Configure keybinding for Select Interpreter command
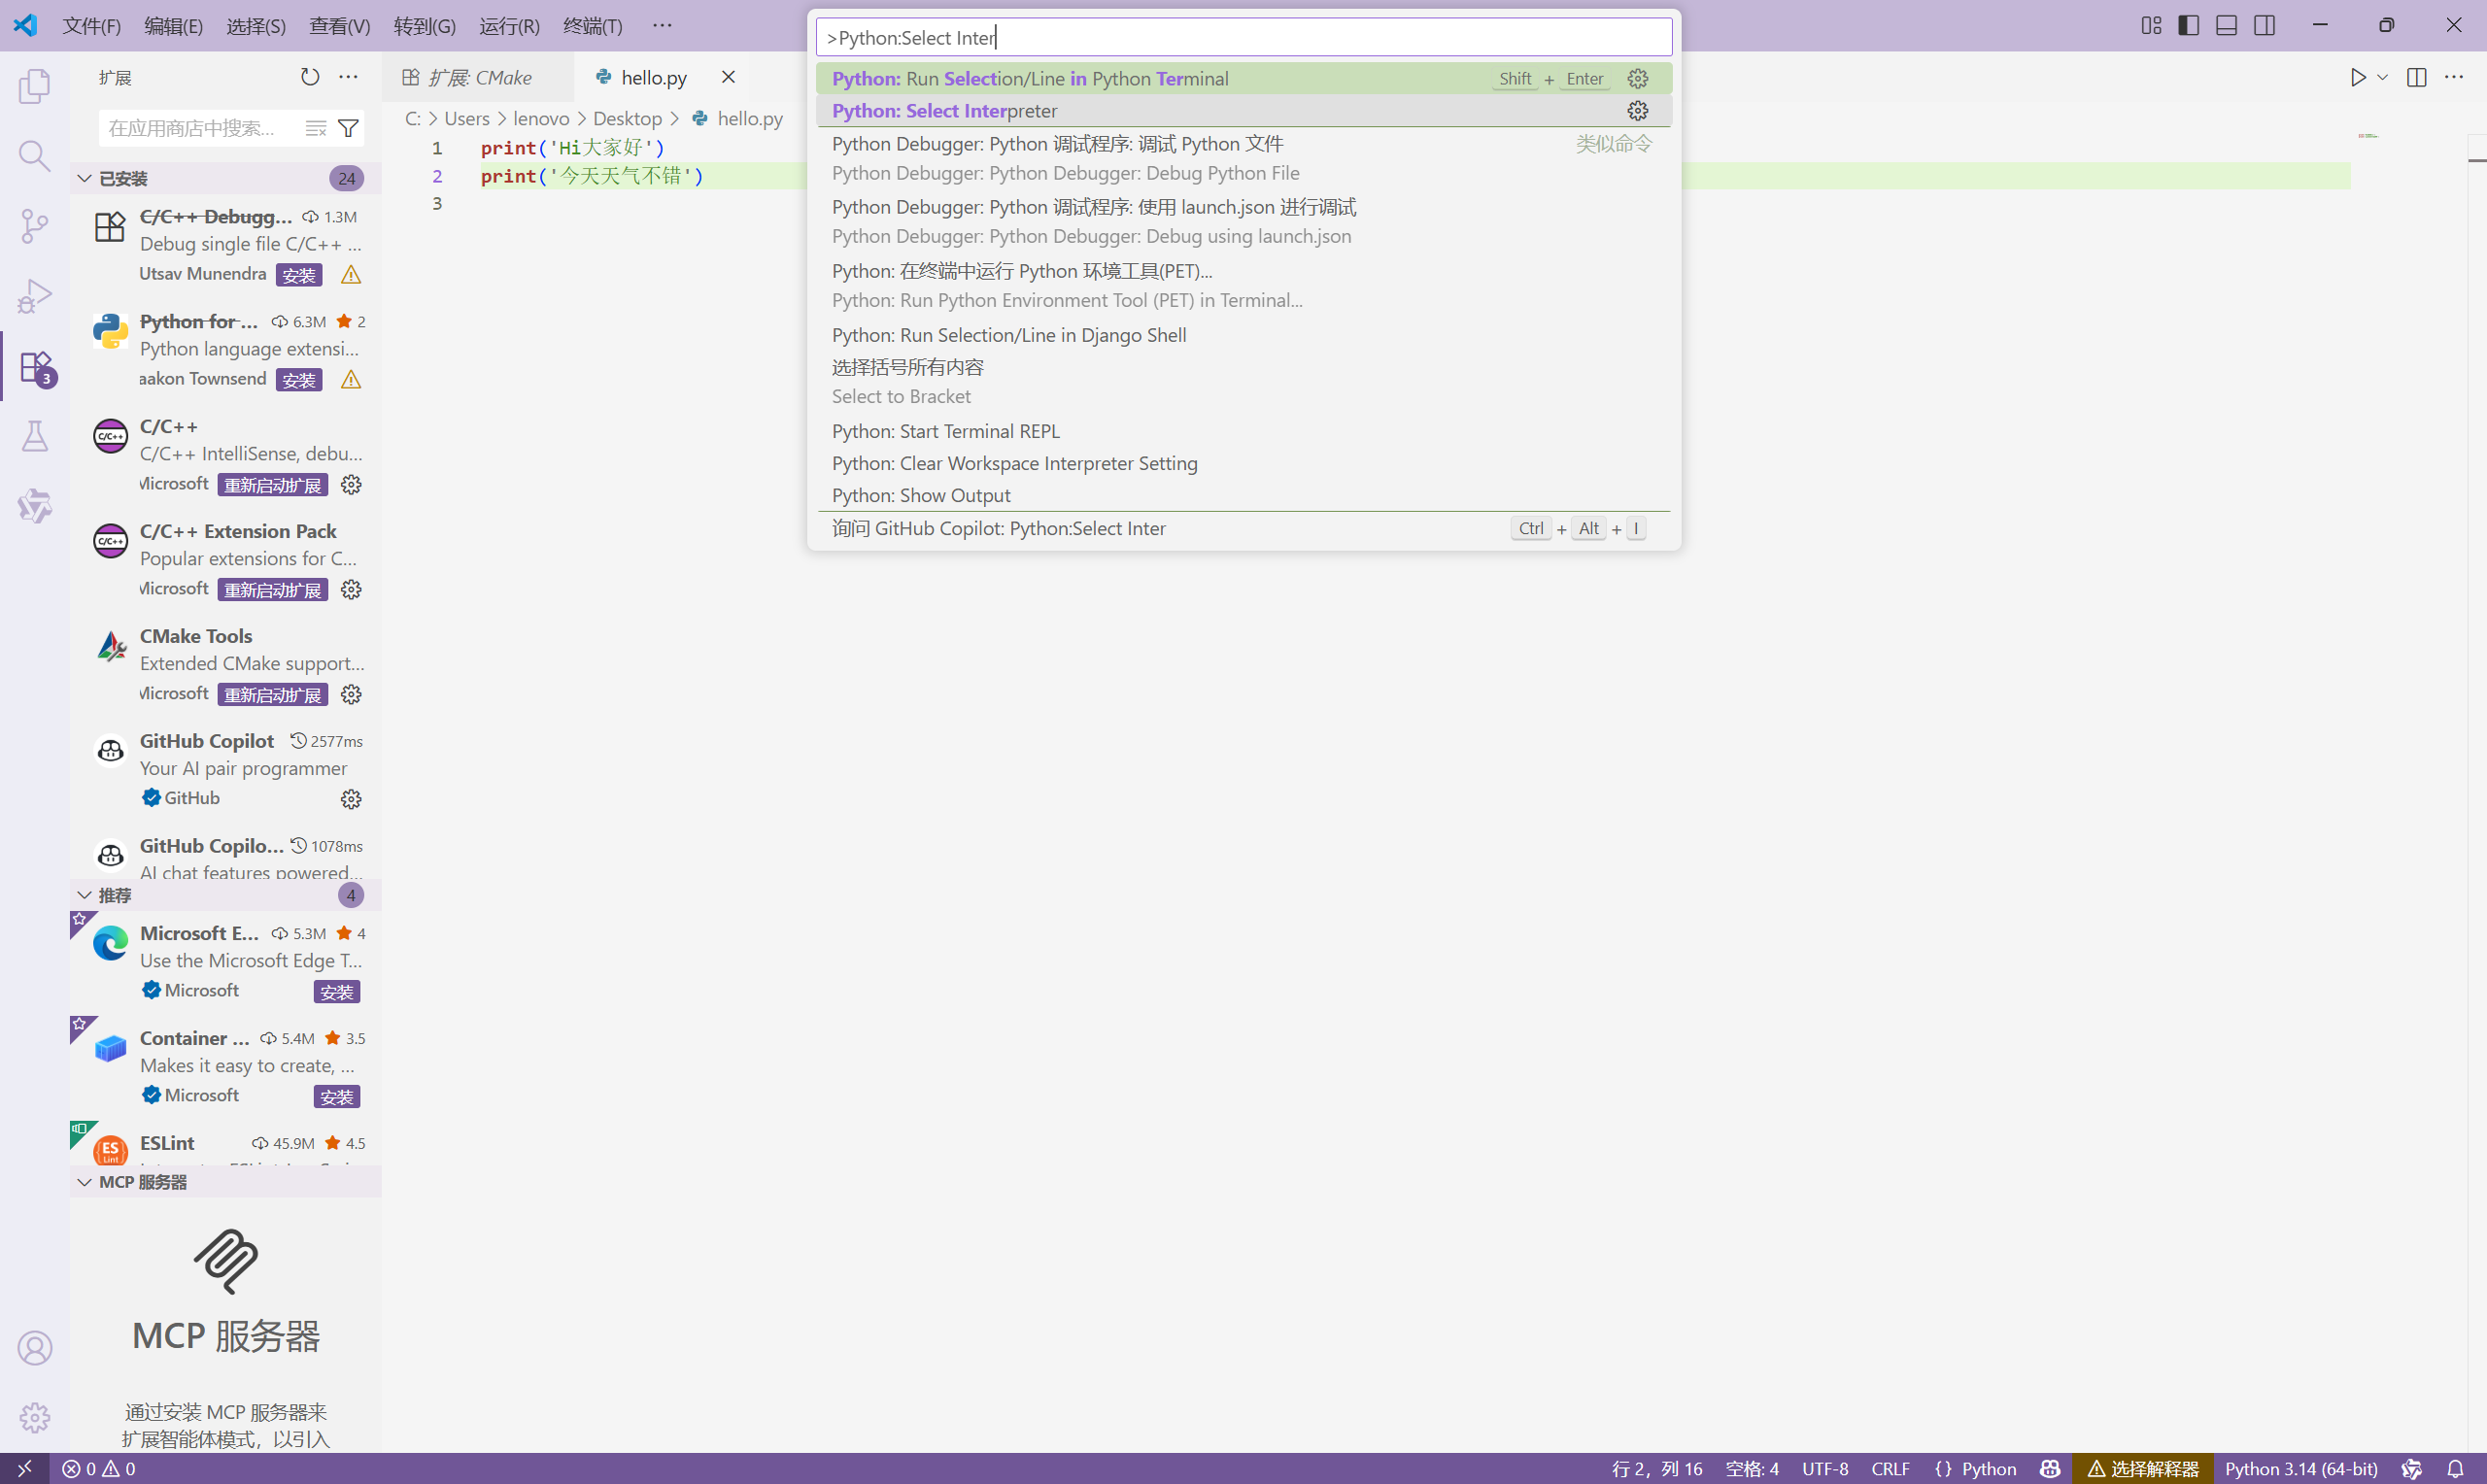 click(1637, 111)
